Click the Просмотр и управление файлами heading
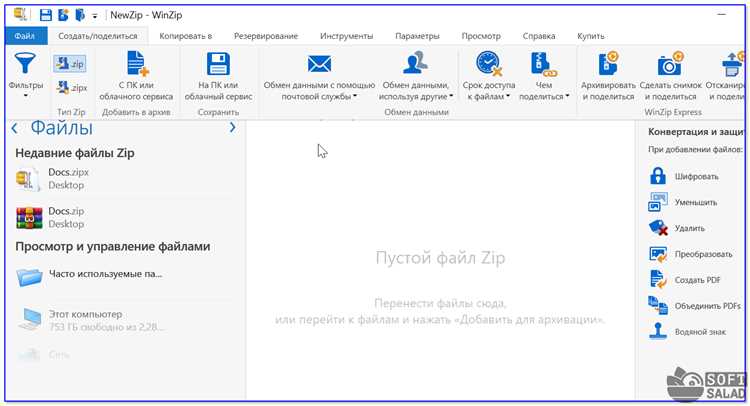750x406 pixels. click(x=113, y=246)
